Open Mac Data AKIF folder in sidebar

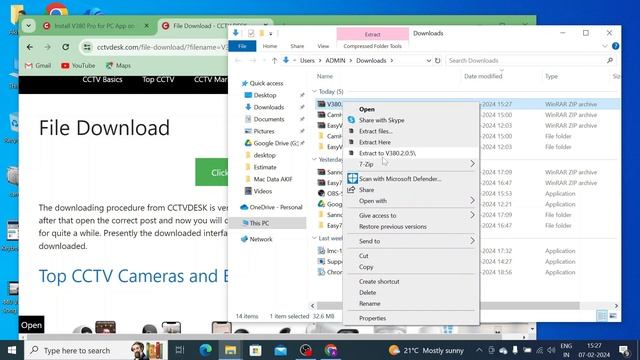coord(273,179)
